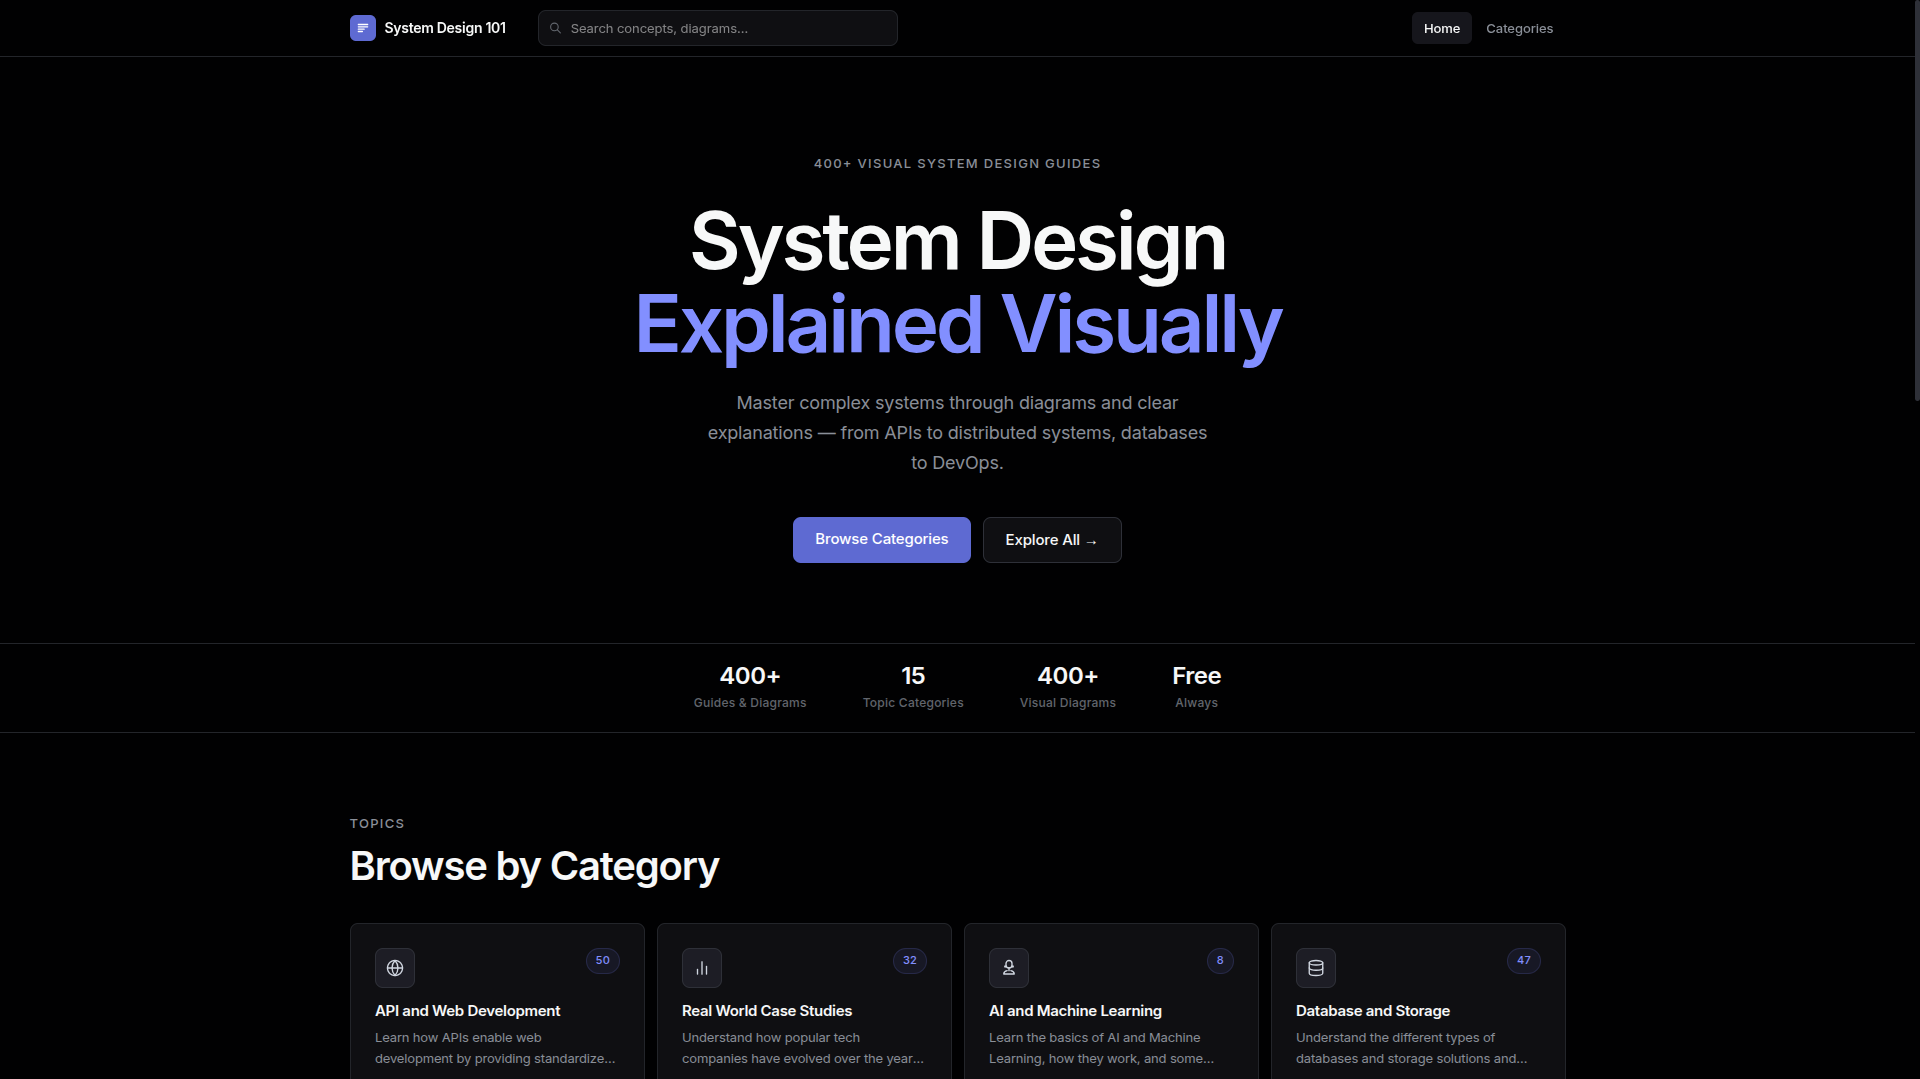Click the search magnifier icon
Image resolution: width=1920 pixels, height=1079 pixels.
pos(555,28)
